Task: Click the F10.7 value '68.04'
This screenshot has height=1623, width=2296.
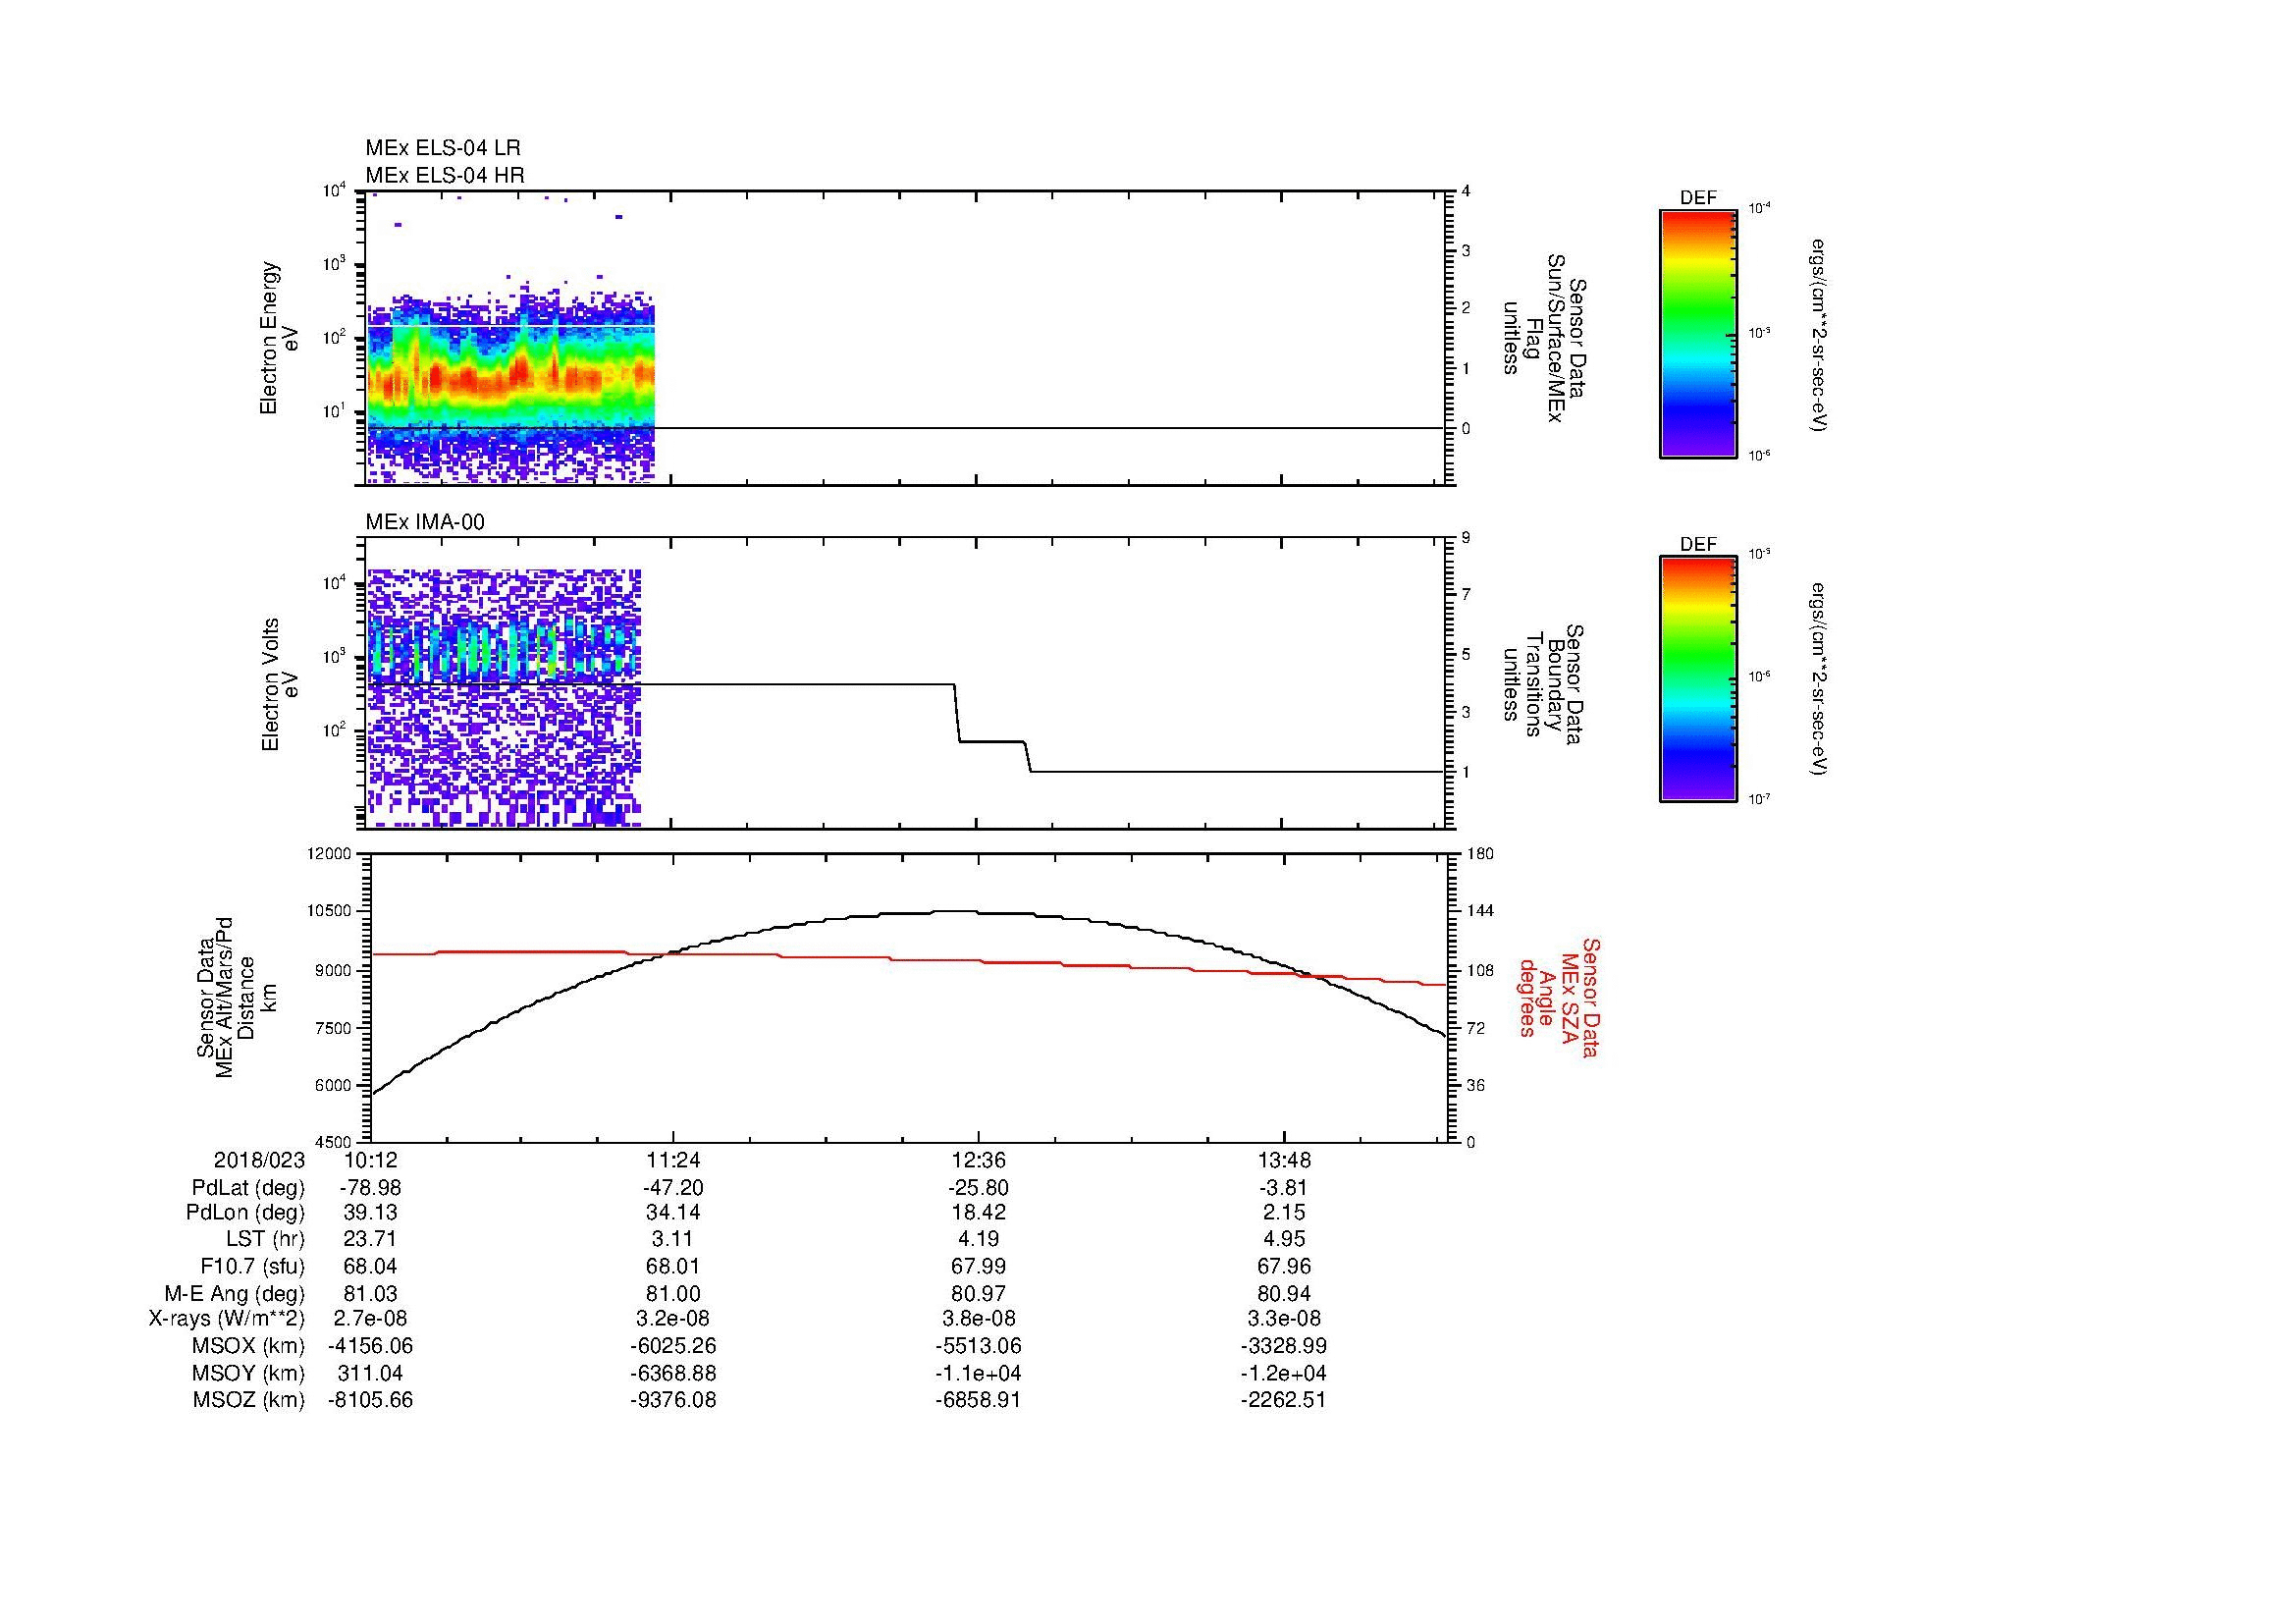Action: (370, 1267)
